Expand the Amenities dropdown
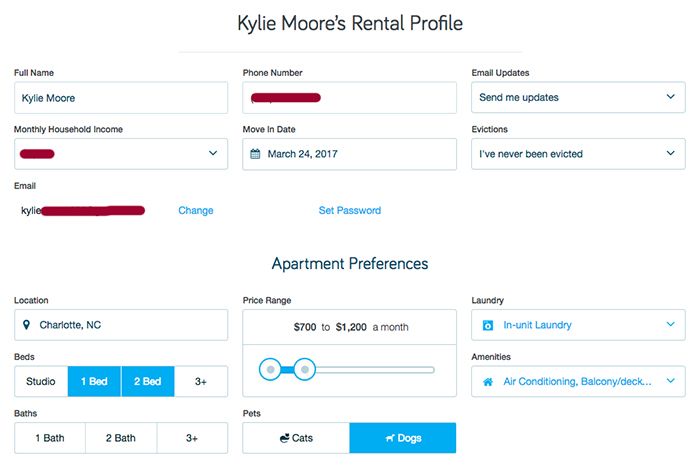This screenshot has width=700, height=473. click(x=578, y=381)
